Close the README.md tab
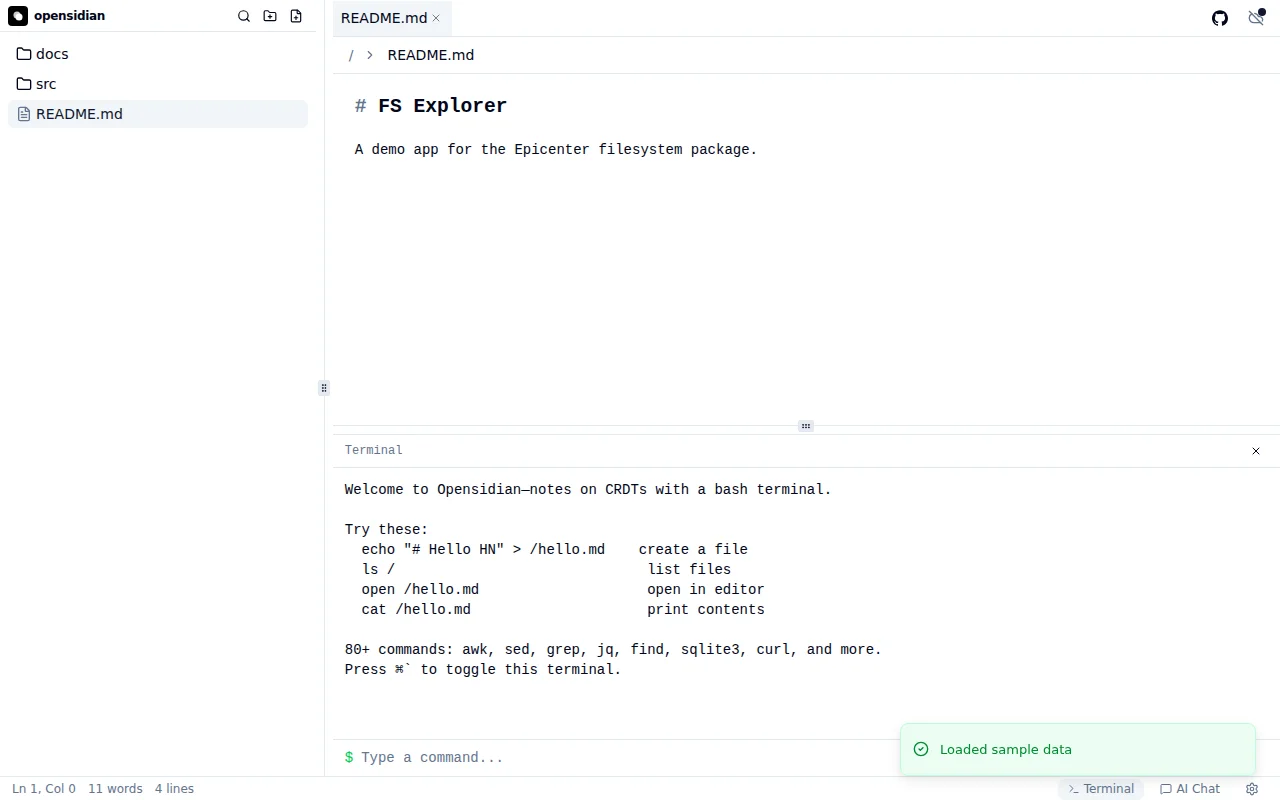This screenshot has height=800, width=1280. (436, 18)
